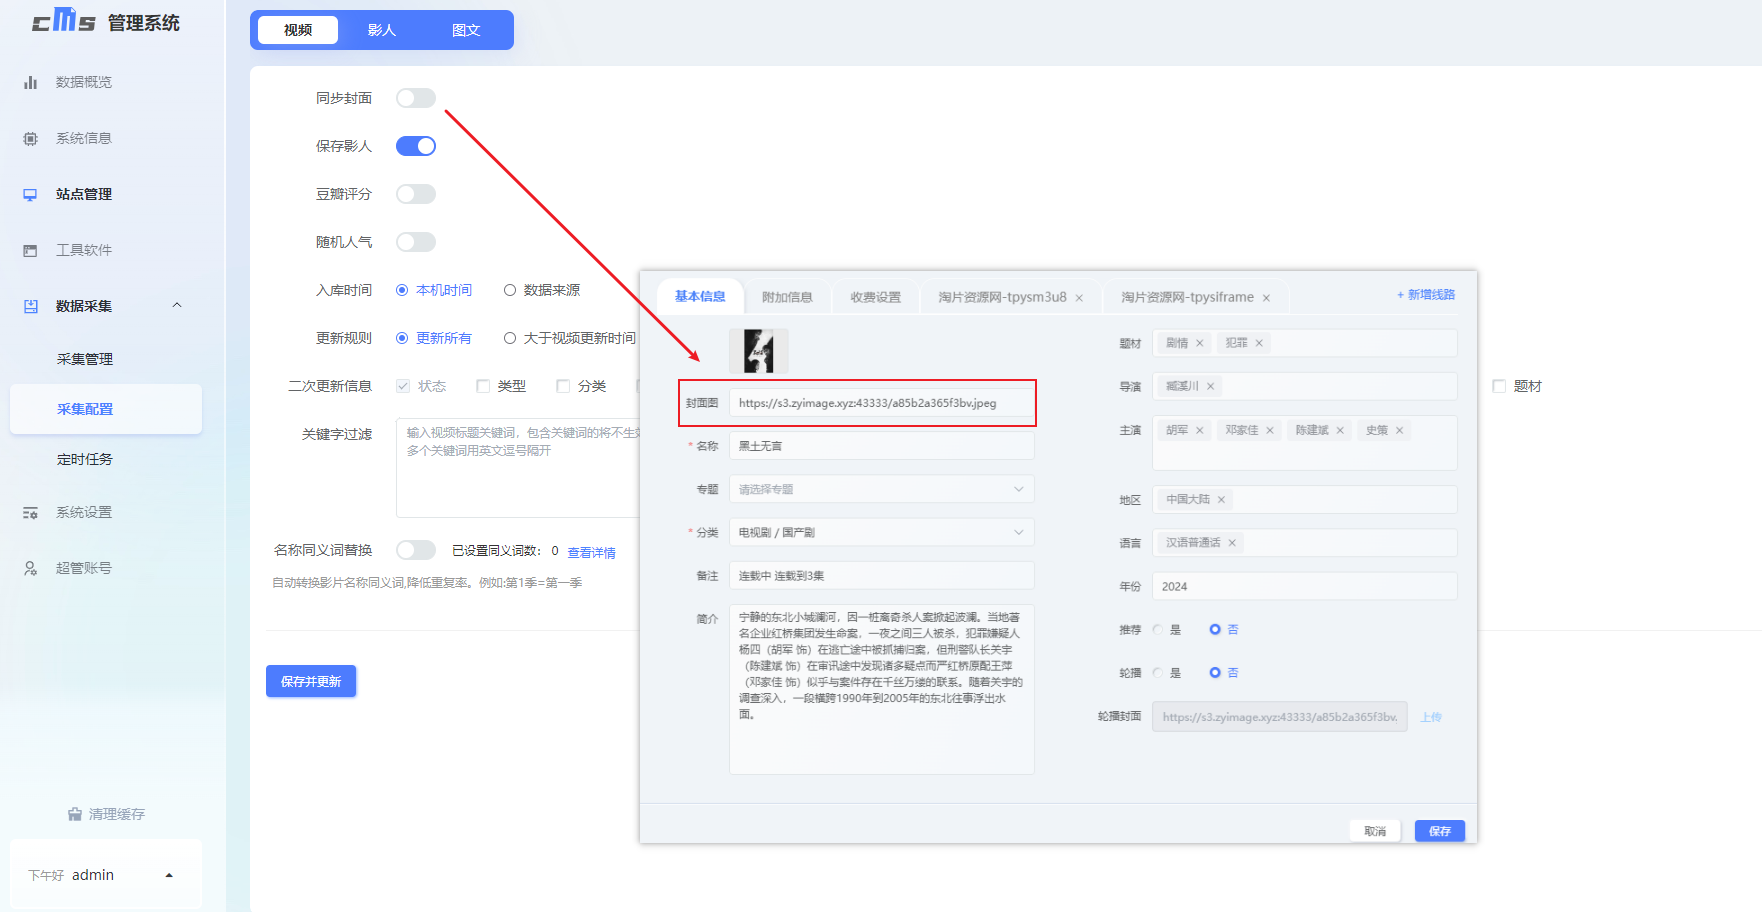
Task: Switch to the 影人 tab
Action: [382, 30]
